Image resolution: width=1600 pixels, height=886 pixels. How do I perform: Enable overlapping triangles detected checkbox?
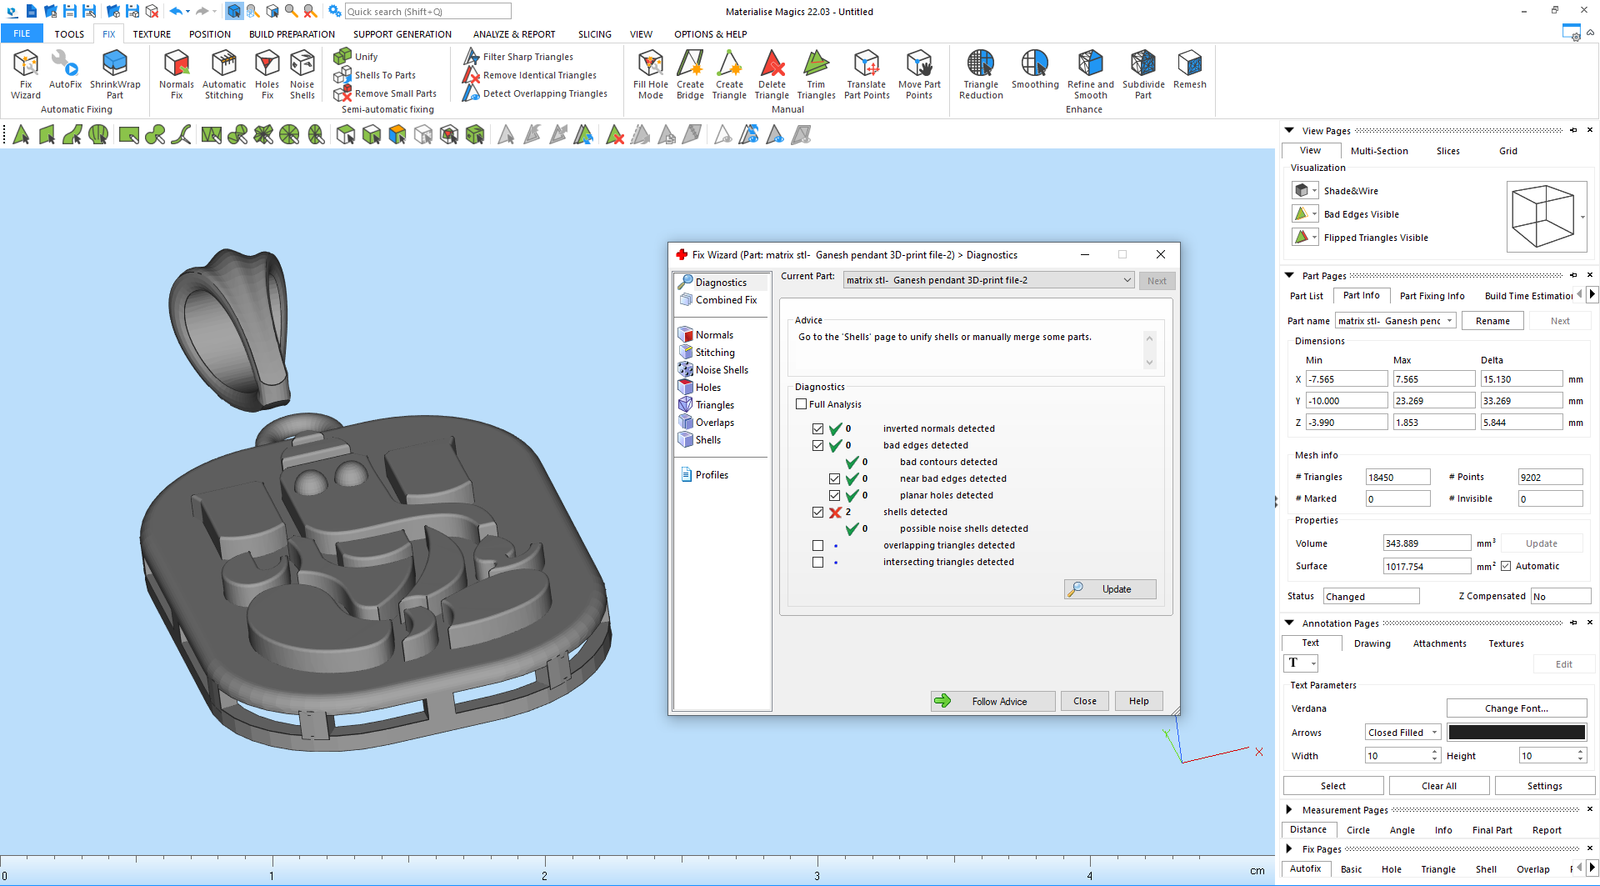coord(818,545)
